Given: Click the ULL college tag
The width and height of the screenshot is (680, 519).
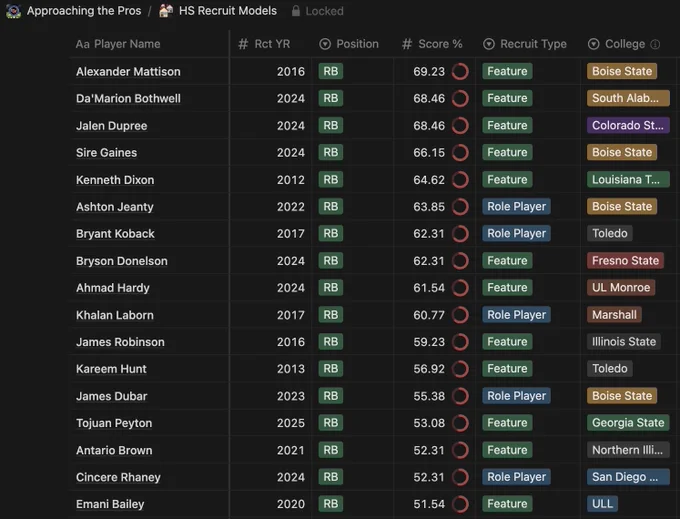Looking at the screenshot, I should point(602,504).
